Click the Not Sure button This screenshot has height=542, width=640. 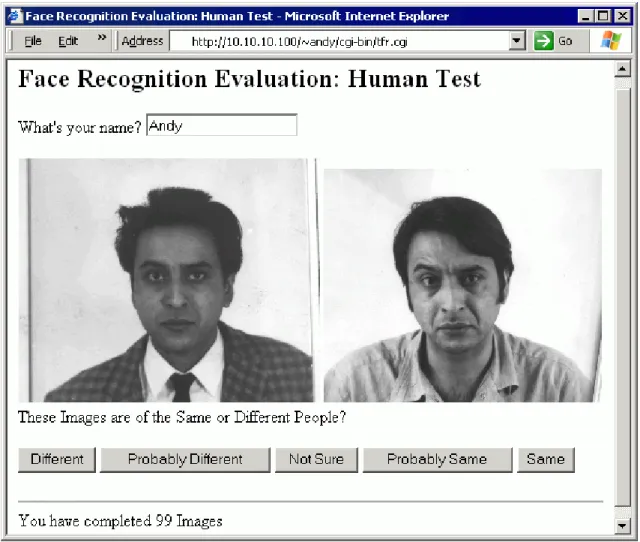[x=316, y=460]
